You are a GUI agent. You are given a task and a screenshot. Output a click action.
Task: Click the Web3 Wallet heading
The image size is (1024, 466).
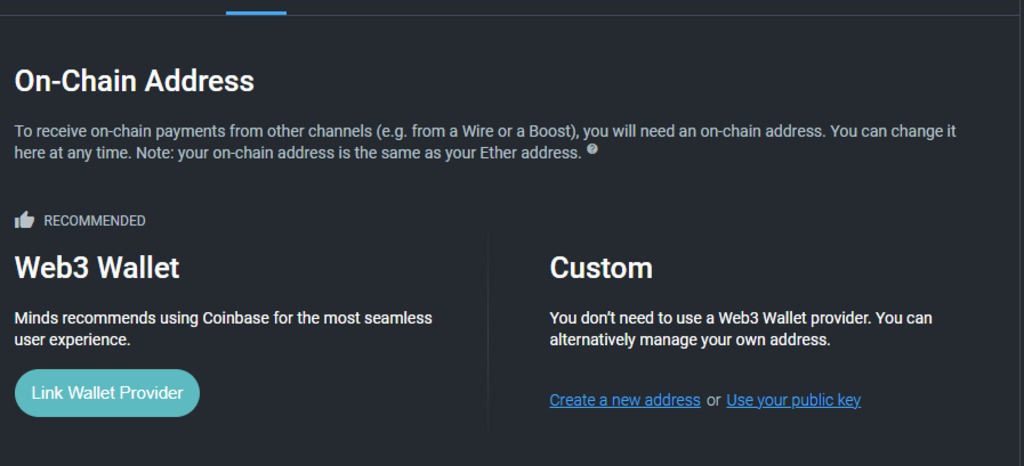point(97,268)
